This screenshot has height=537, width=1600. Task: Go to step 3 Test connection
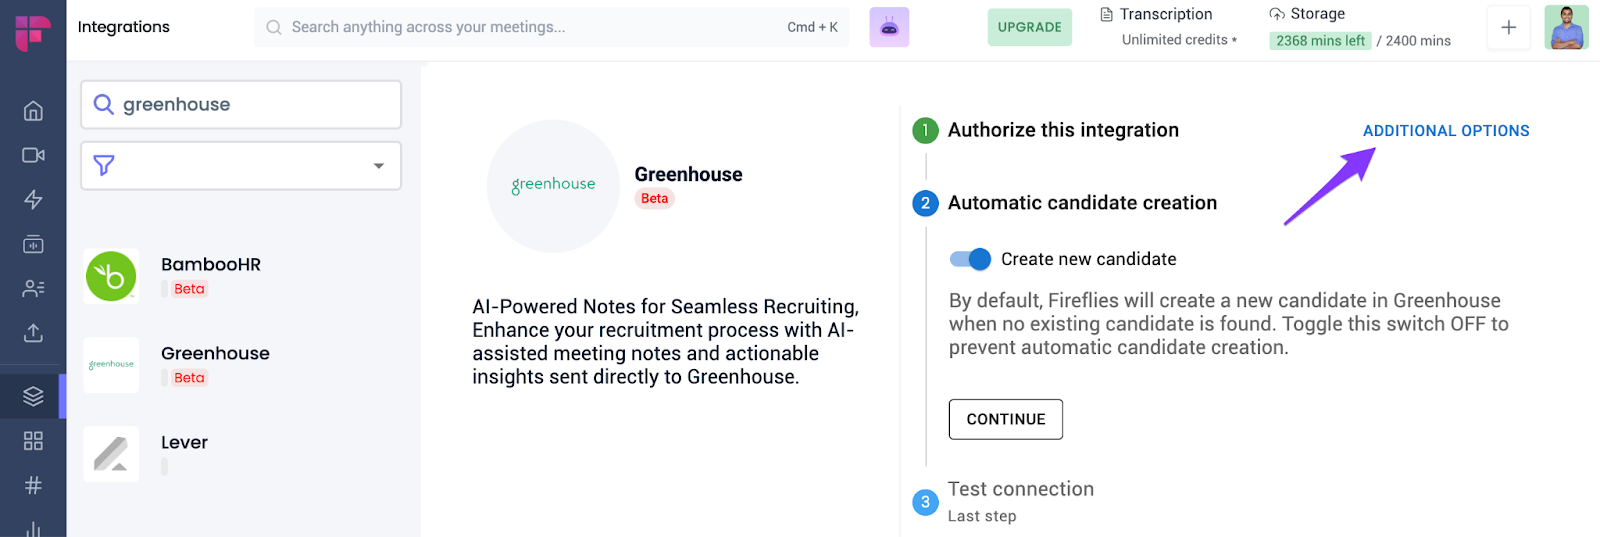[x=1020, y=490]
